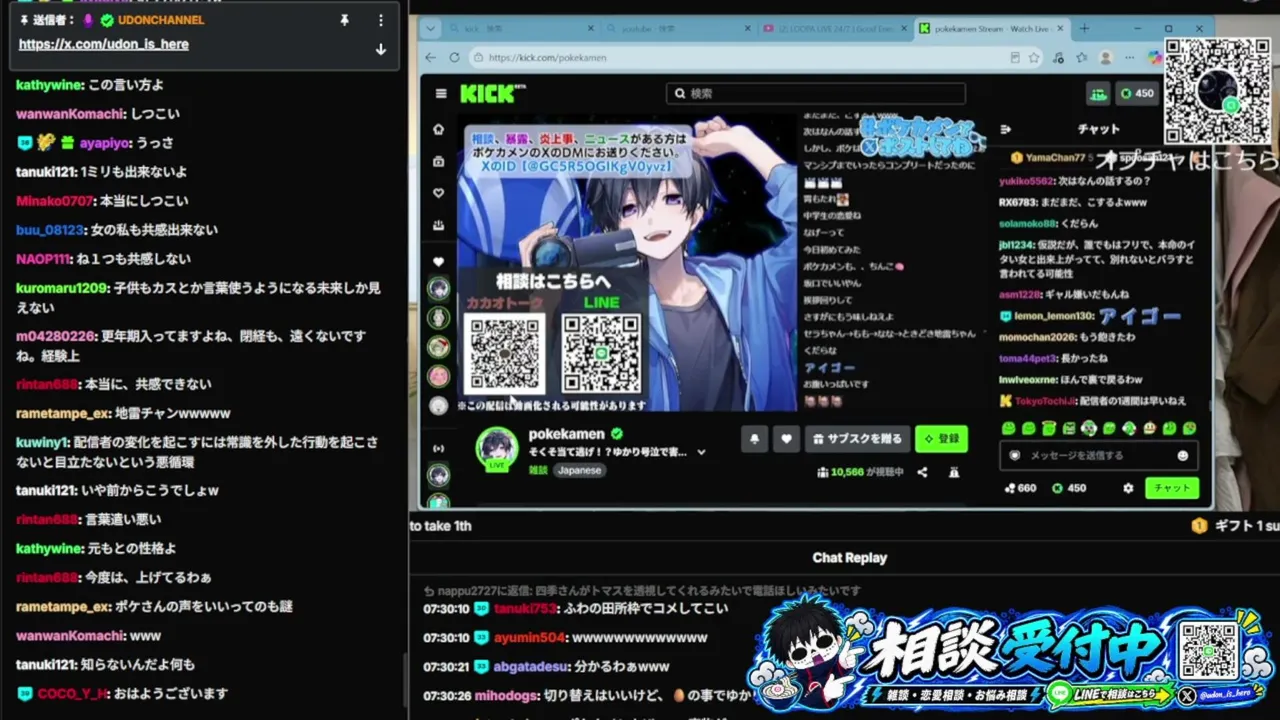This screenshot has height=720, width=1280.
Task: Click username lemon_lemon130 in Kick chat
Action: coord(1053,316)
